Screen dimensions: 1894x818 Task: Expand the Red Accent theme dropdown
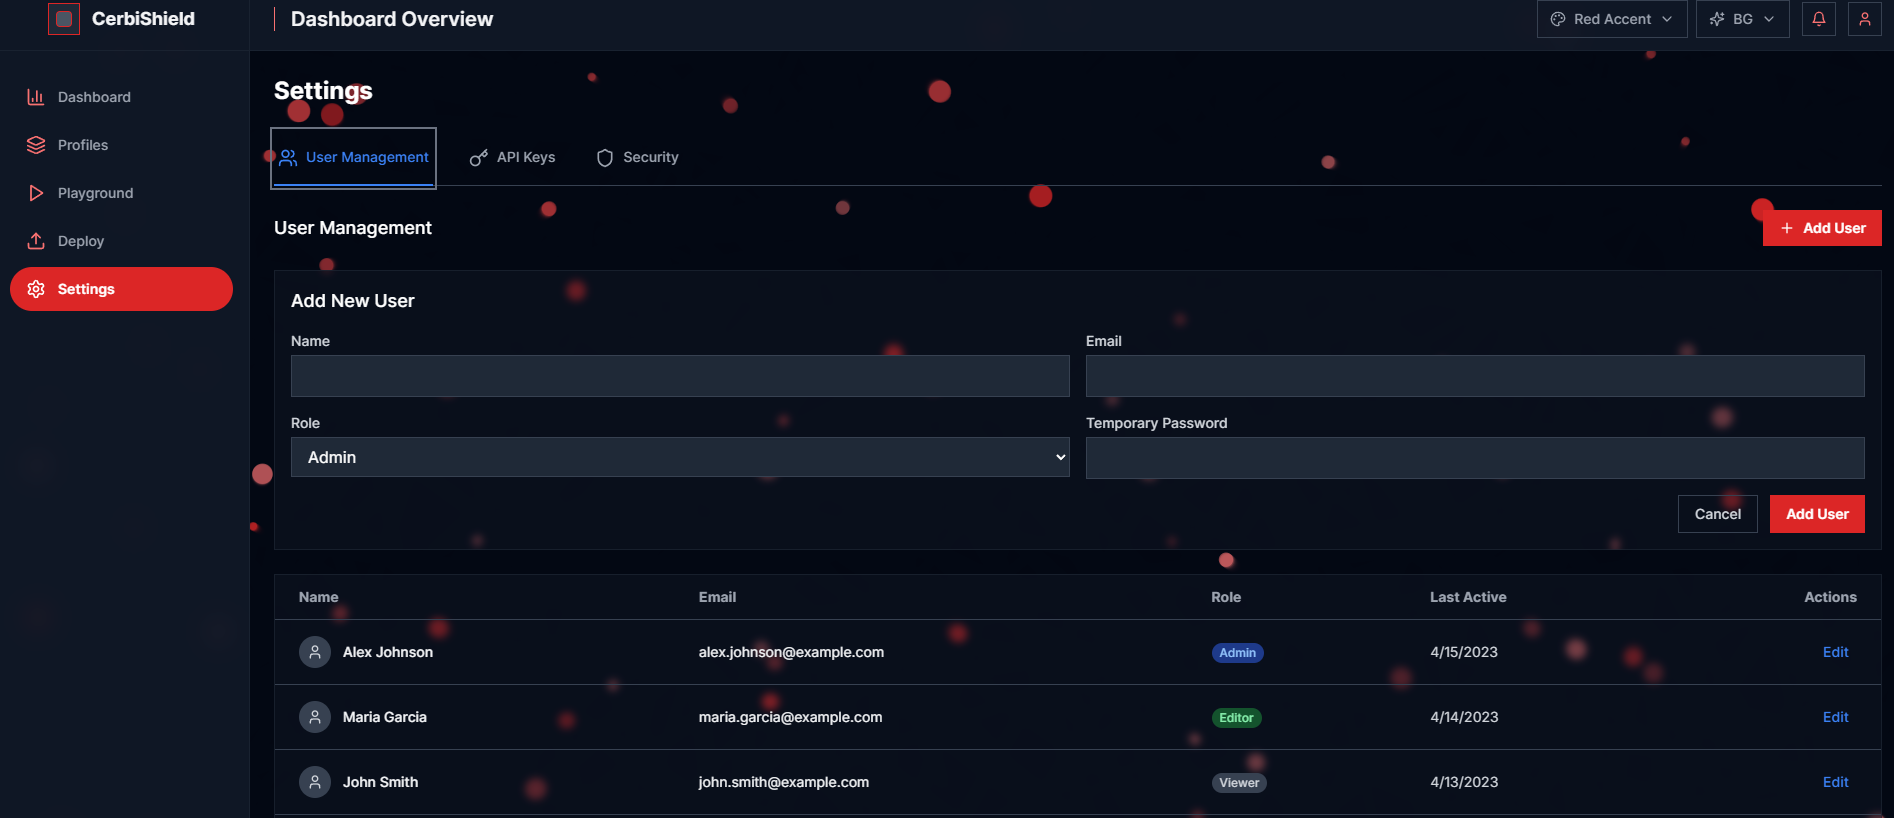pos(1611,19)
